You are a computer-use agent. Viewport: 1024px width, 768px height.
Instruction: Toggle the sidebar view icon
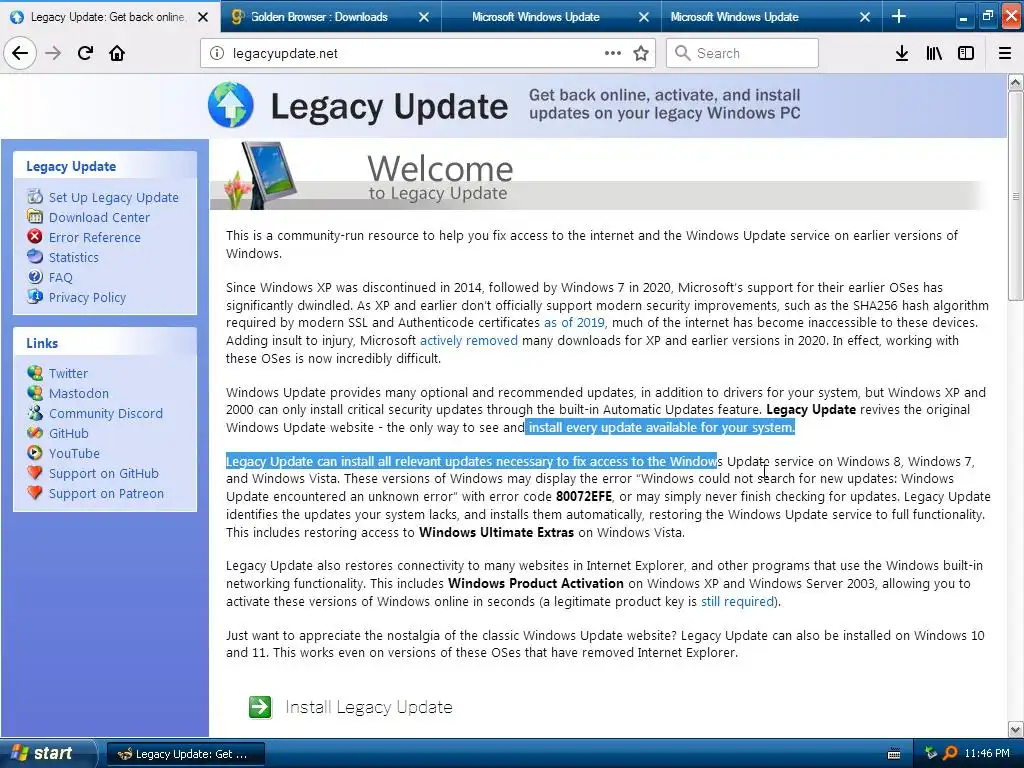tap(966, 53)
